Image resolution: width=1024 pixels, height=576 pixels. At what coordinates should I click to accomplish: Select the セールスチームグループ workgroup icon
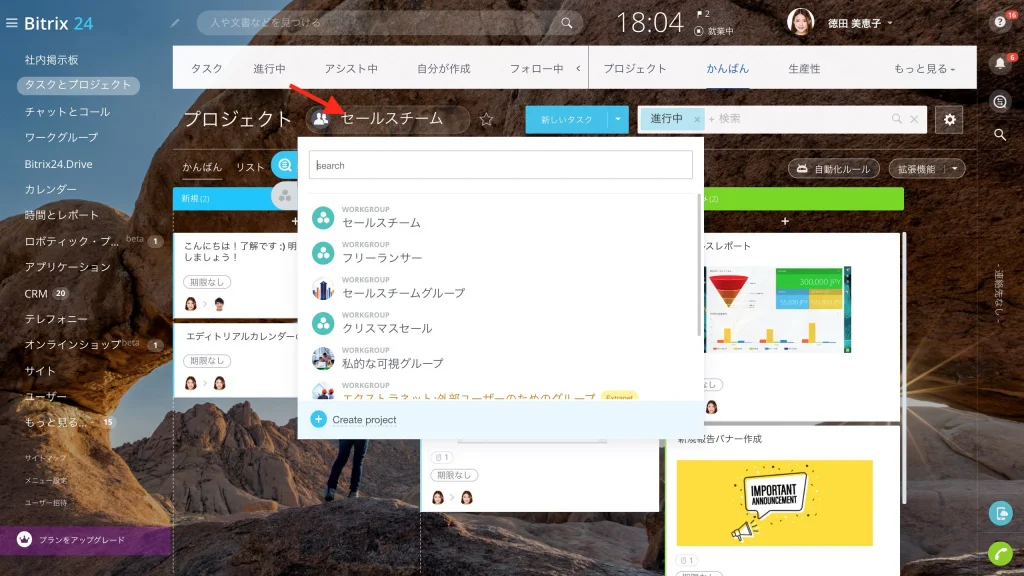(323, 288)
